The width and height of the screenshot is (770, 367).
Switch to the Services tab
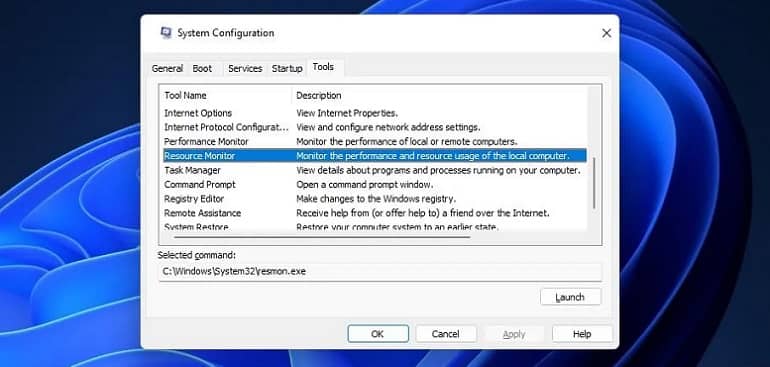(x=245, y=69)
